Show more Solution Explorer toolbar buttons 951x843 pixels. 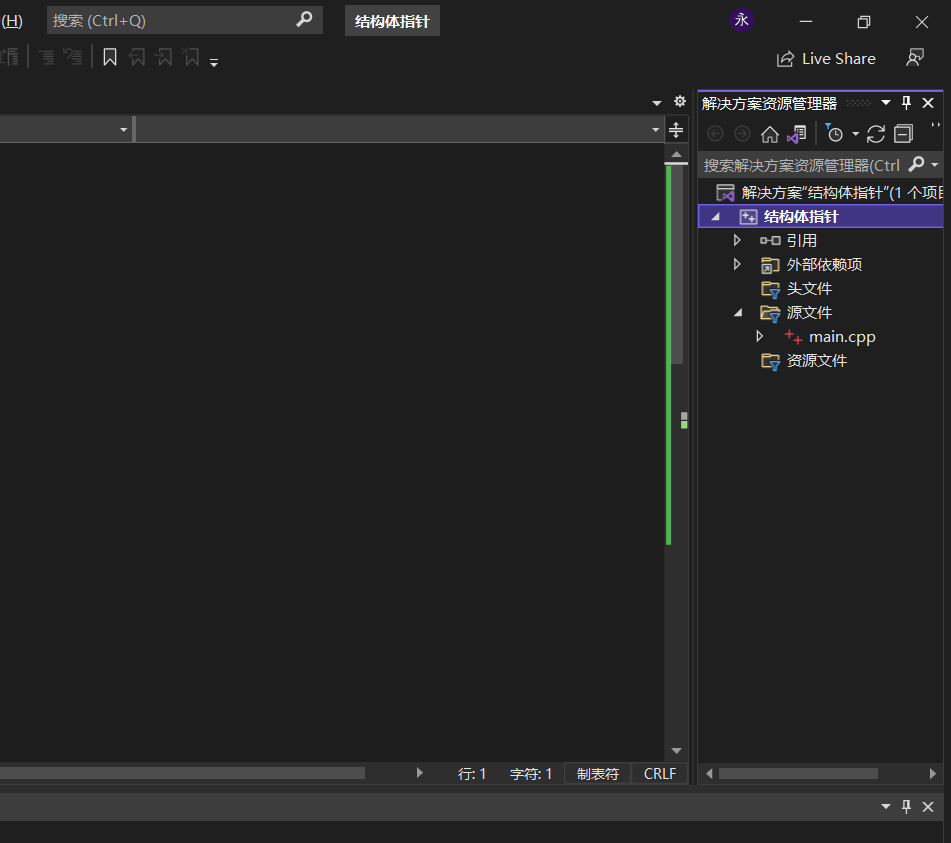[x=935, y=124]
